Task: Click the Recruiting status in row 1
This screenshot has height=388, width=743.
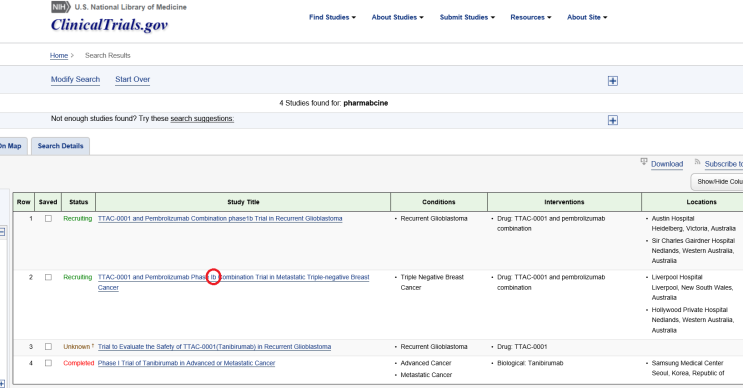Action: 78,218
